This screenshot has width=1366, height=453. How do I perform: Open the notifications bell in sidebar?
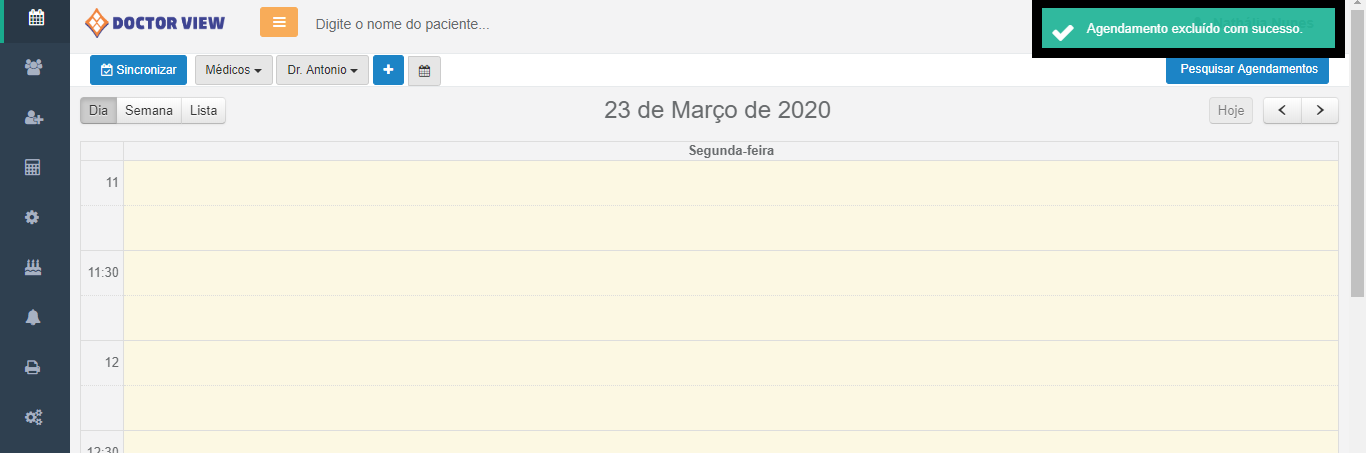point(35,317)
